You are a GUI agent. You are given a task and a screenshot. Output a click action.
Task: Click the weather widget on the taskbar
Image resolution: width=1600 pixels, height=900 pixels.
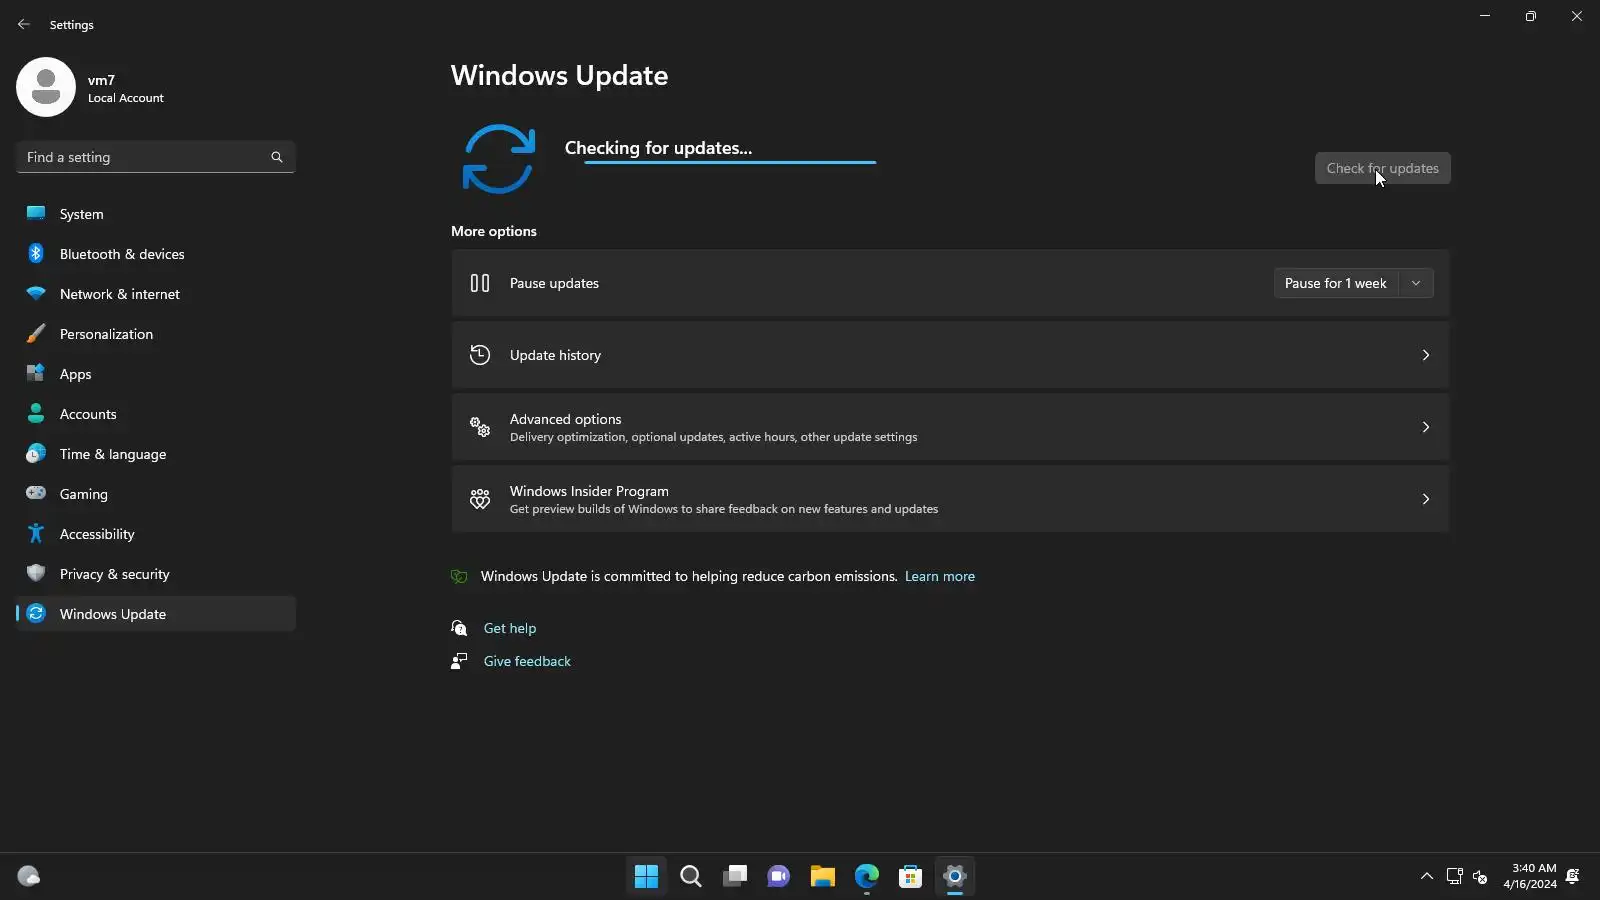[29, 876]
